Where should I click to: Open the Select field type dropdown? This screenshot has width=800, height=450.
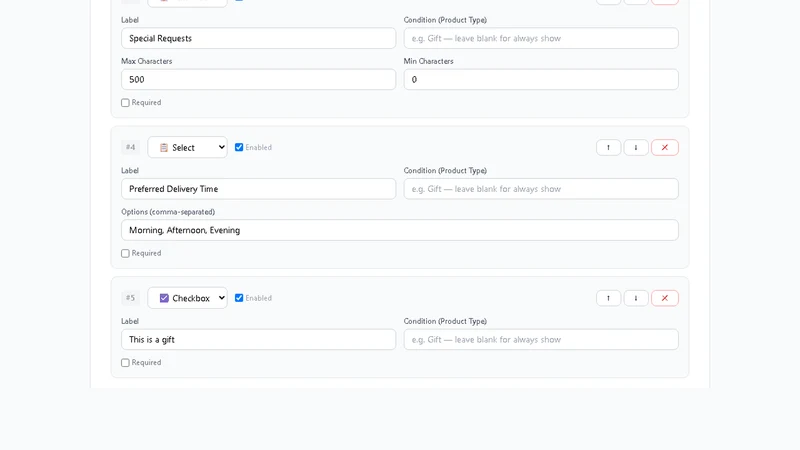(187, 147)
